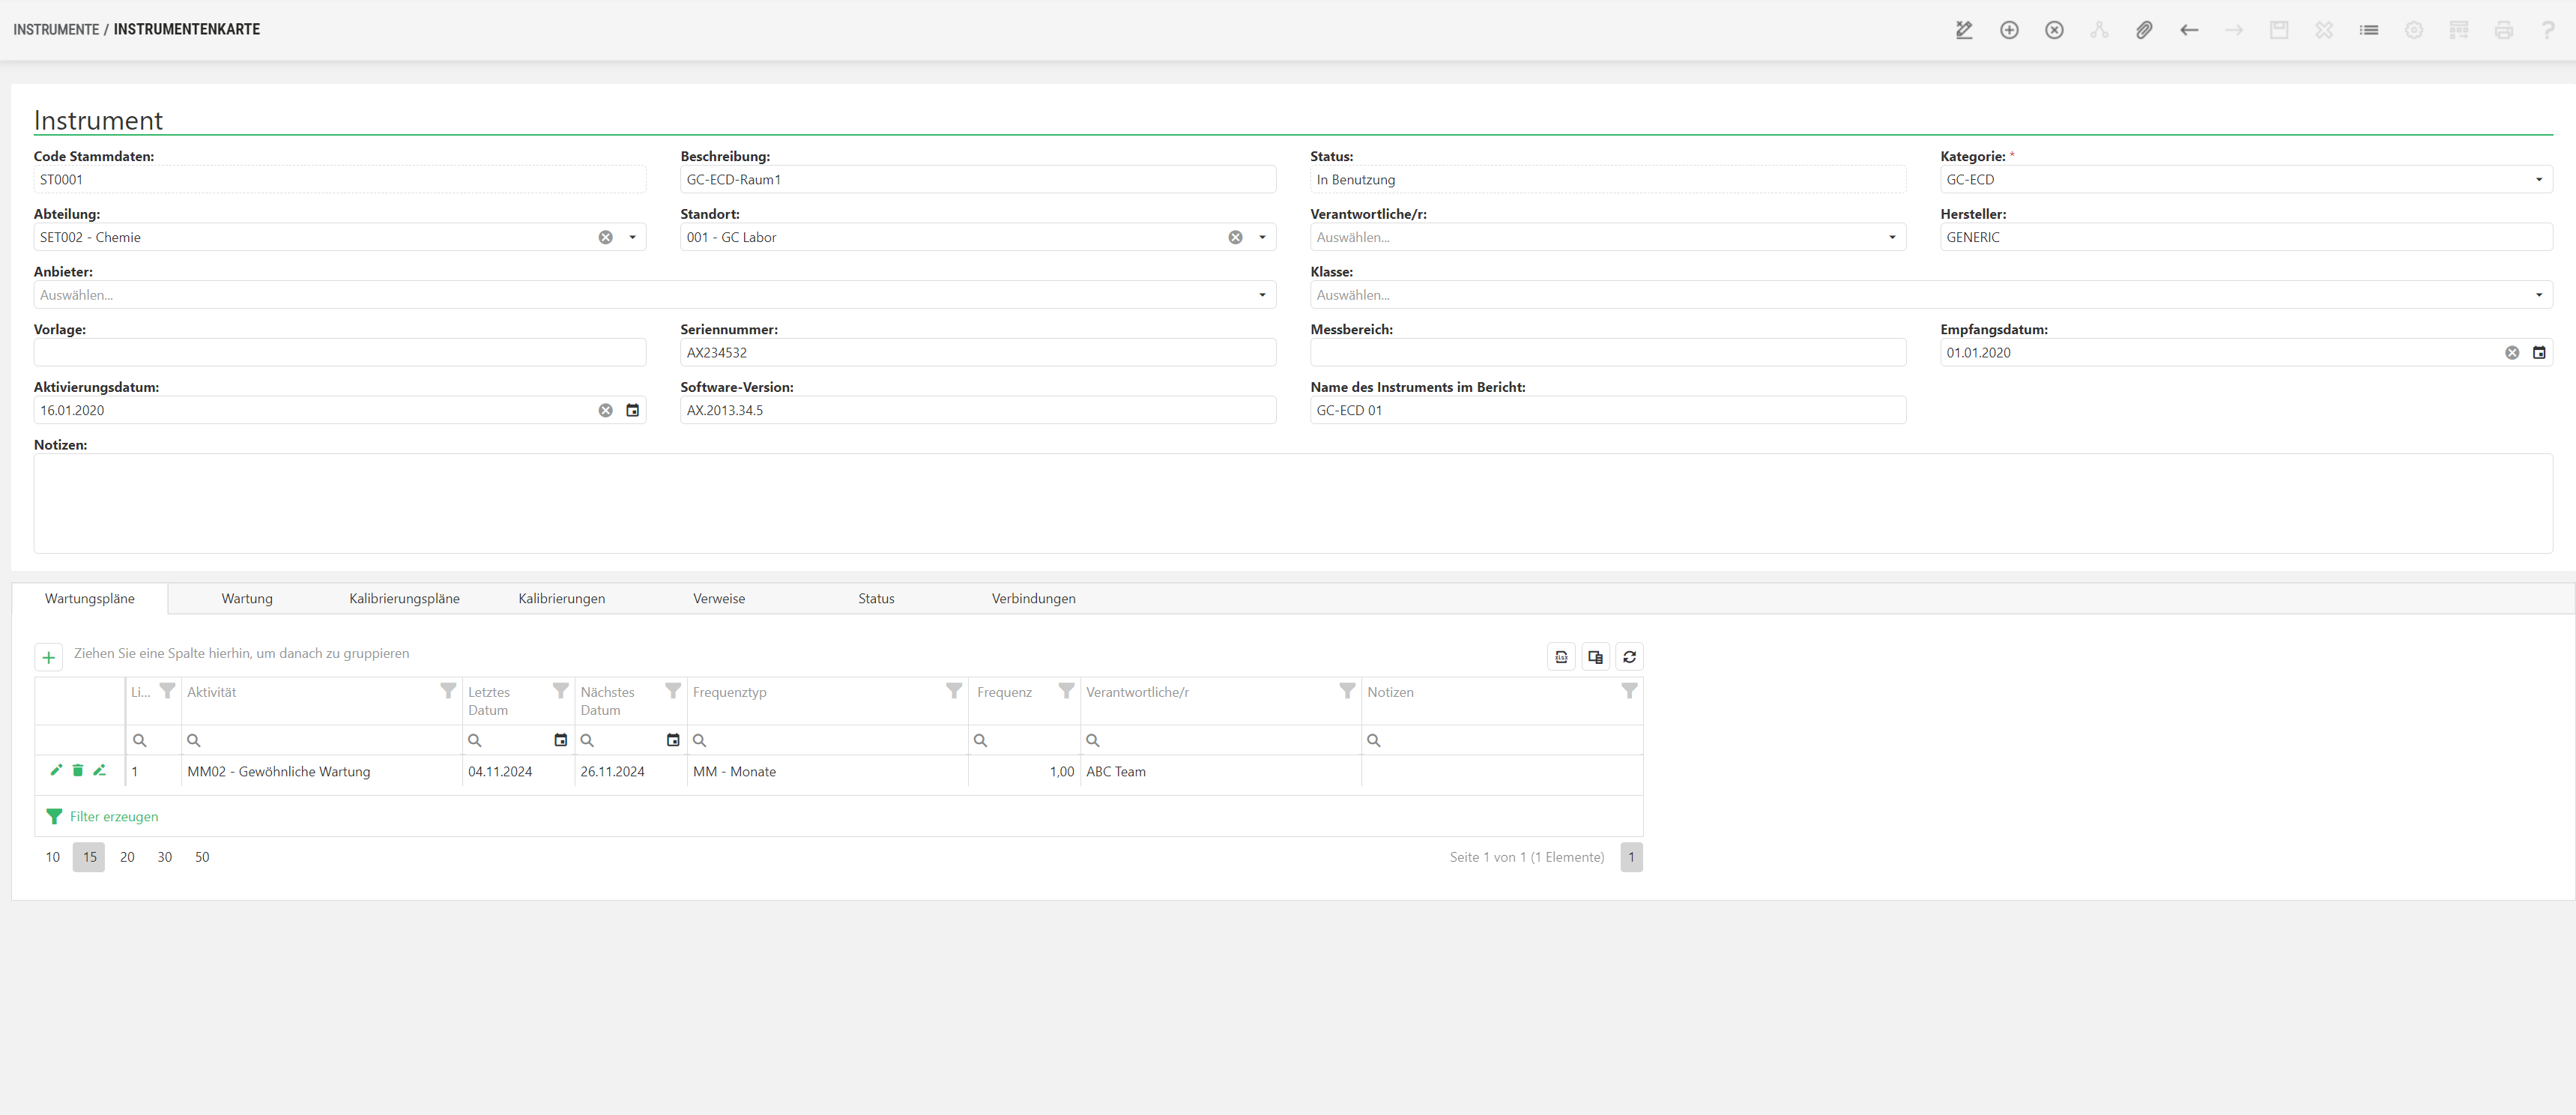Click the edit pencil icon in top toolbar
The height and width of the screenshot is (1115, 2576).
1964,30
